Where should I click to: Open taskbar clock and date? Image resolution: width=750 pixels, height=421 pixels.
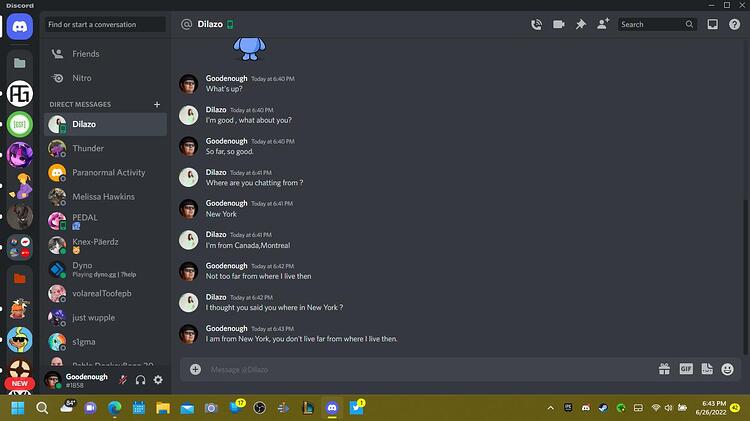coord(711,408)
